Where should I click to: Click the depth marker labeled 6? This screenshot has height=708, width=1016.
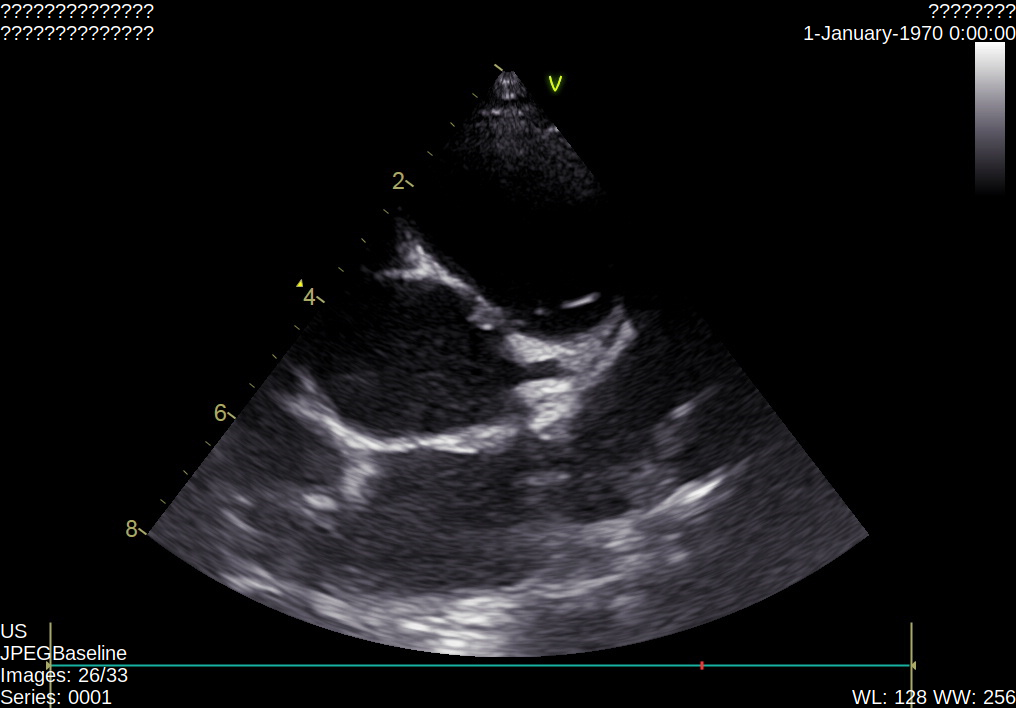click(x=220, y=411)
